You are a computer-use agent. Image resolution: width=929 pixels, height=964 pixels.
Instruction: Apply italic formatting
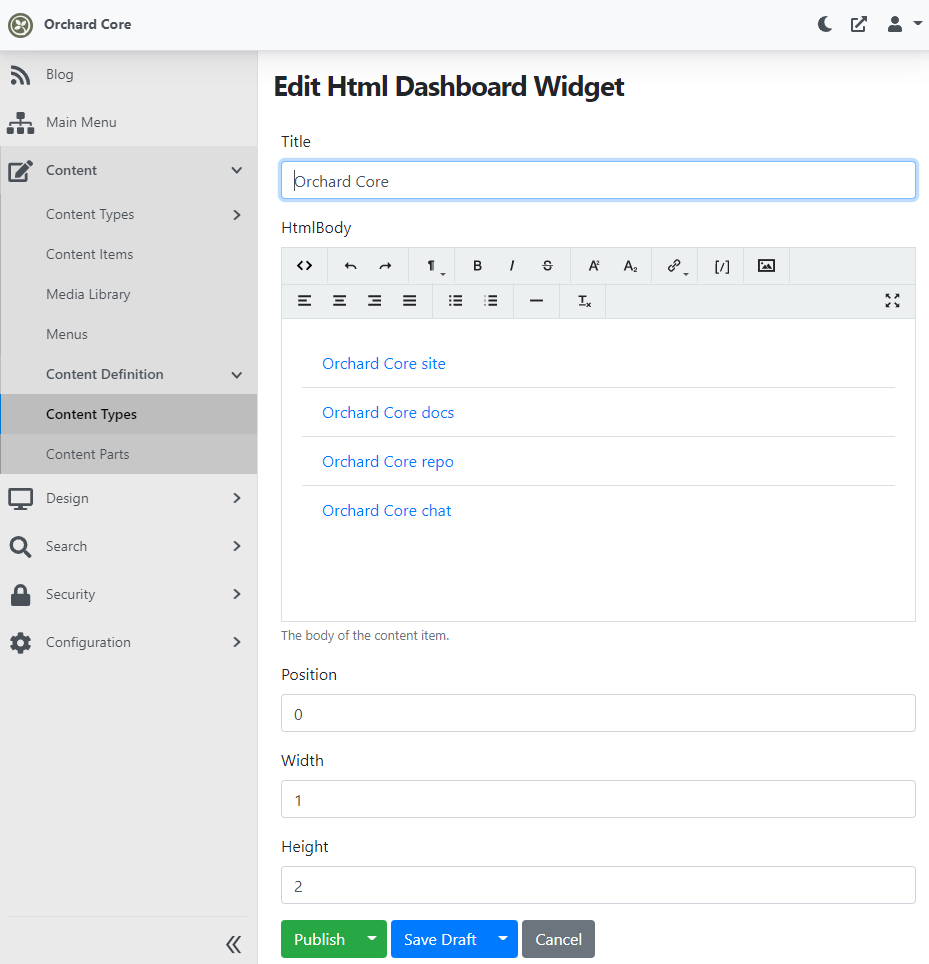click(512, 266)
